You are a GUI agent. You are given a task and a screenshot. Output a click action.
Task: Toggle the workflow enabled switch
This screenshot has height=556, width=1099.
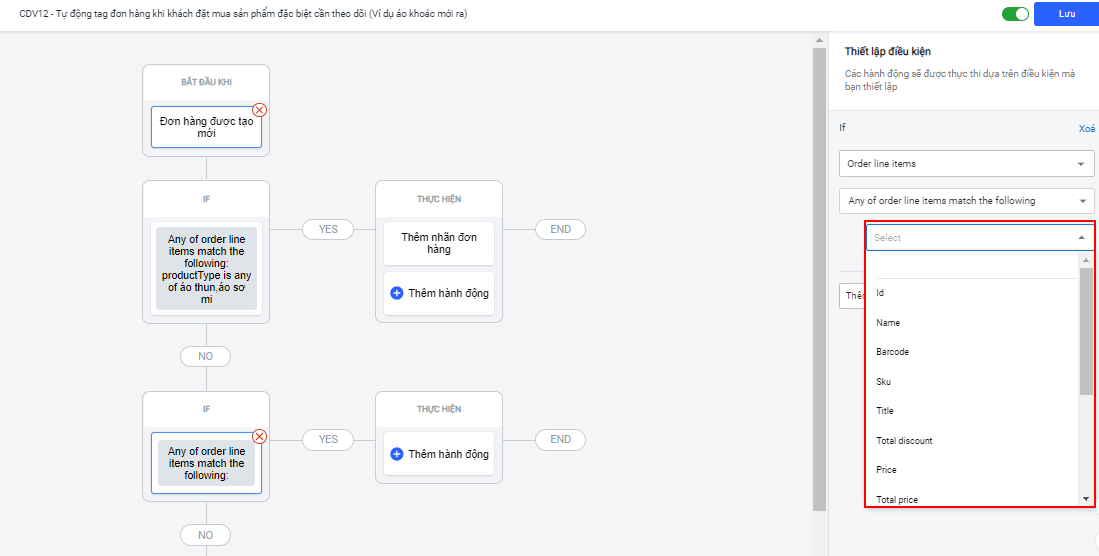click(x=1015, y=14)
